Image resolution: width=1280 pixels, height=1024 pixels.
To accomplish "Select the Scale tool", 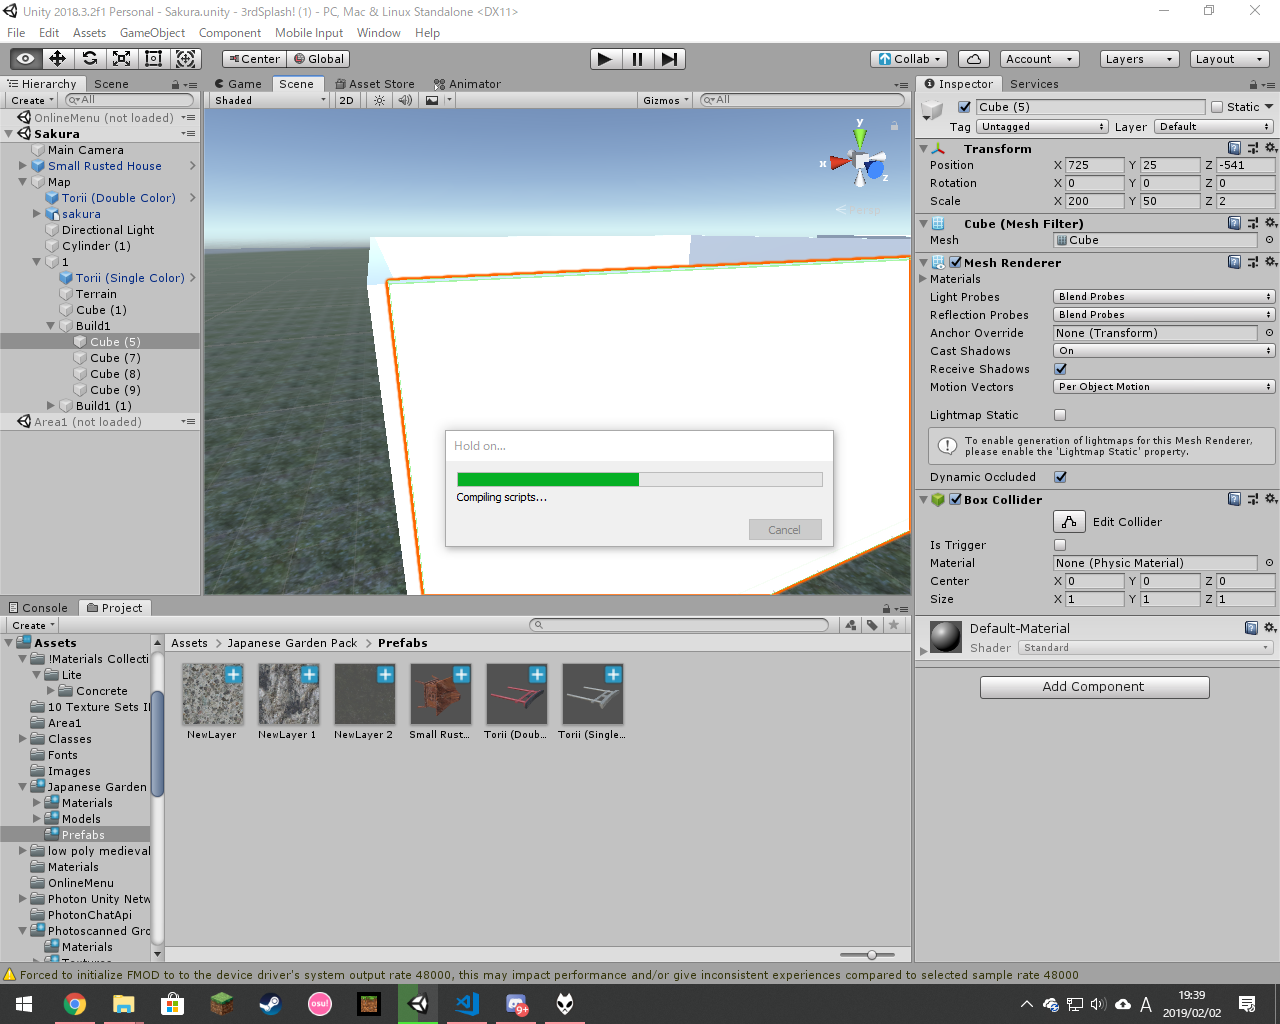I will tap(122, 59).
